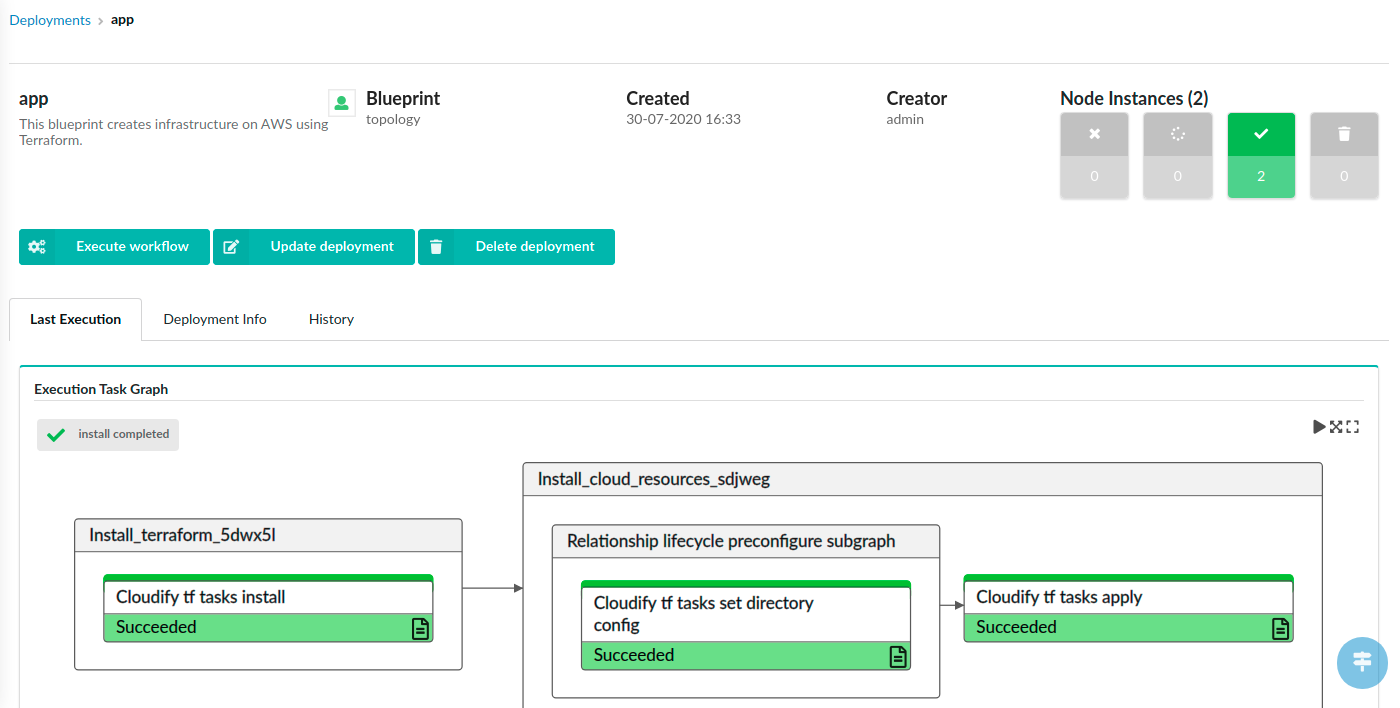Click the fit-to-view crossed arrows icon
The width and height of the screenshot is (1400, 708).
1336,427
